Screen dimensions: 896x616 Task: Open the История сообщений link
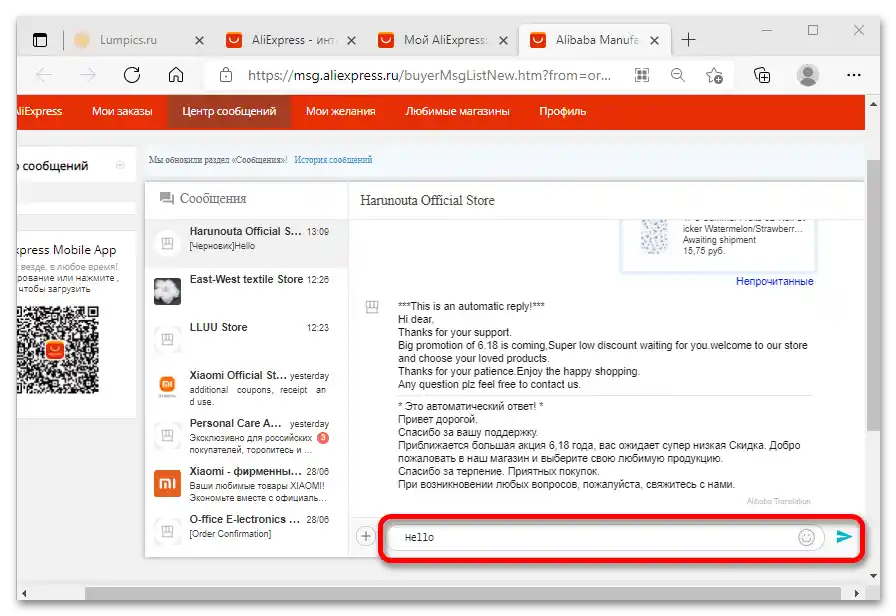click(333, 160)
